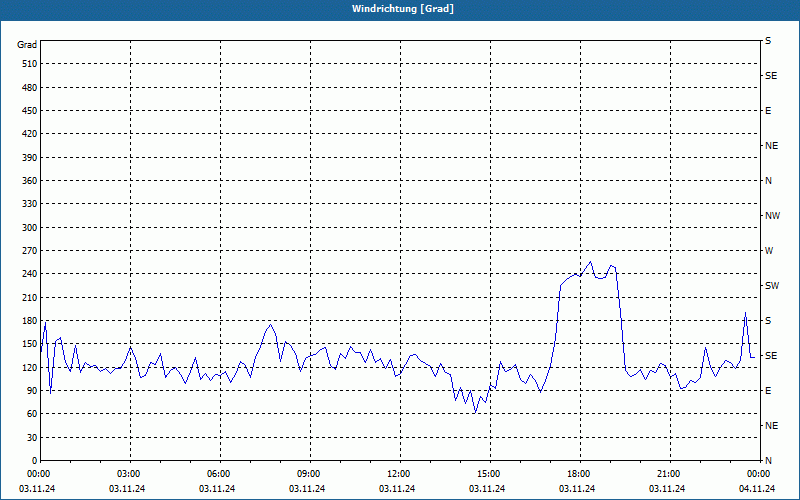Image resolution: width=800 pixels, height=500 pixels.
Task: Click the 03.11.24 date under 06:00
Action: (x=217, y=489)
